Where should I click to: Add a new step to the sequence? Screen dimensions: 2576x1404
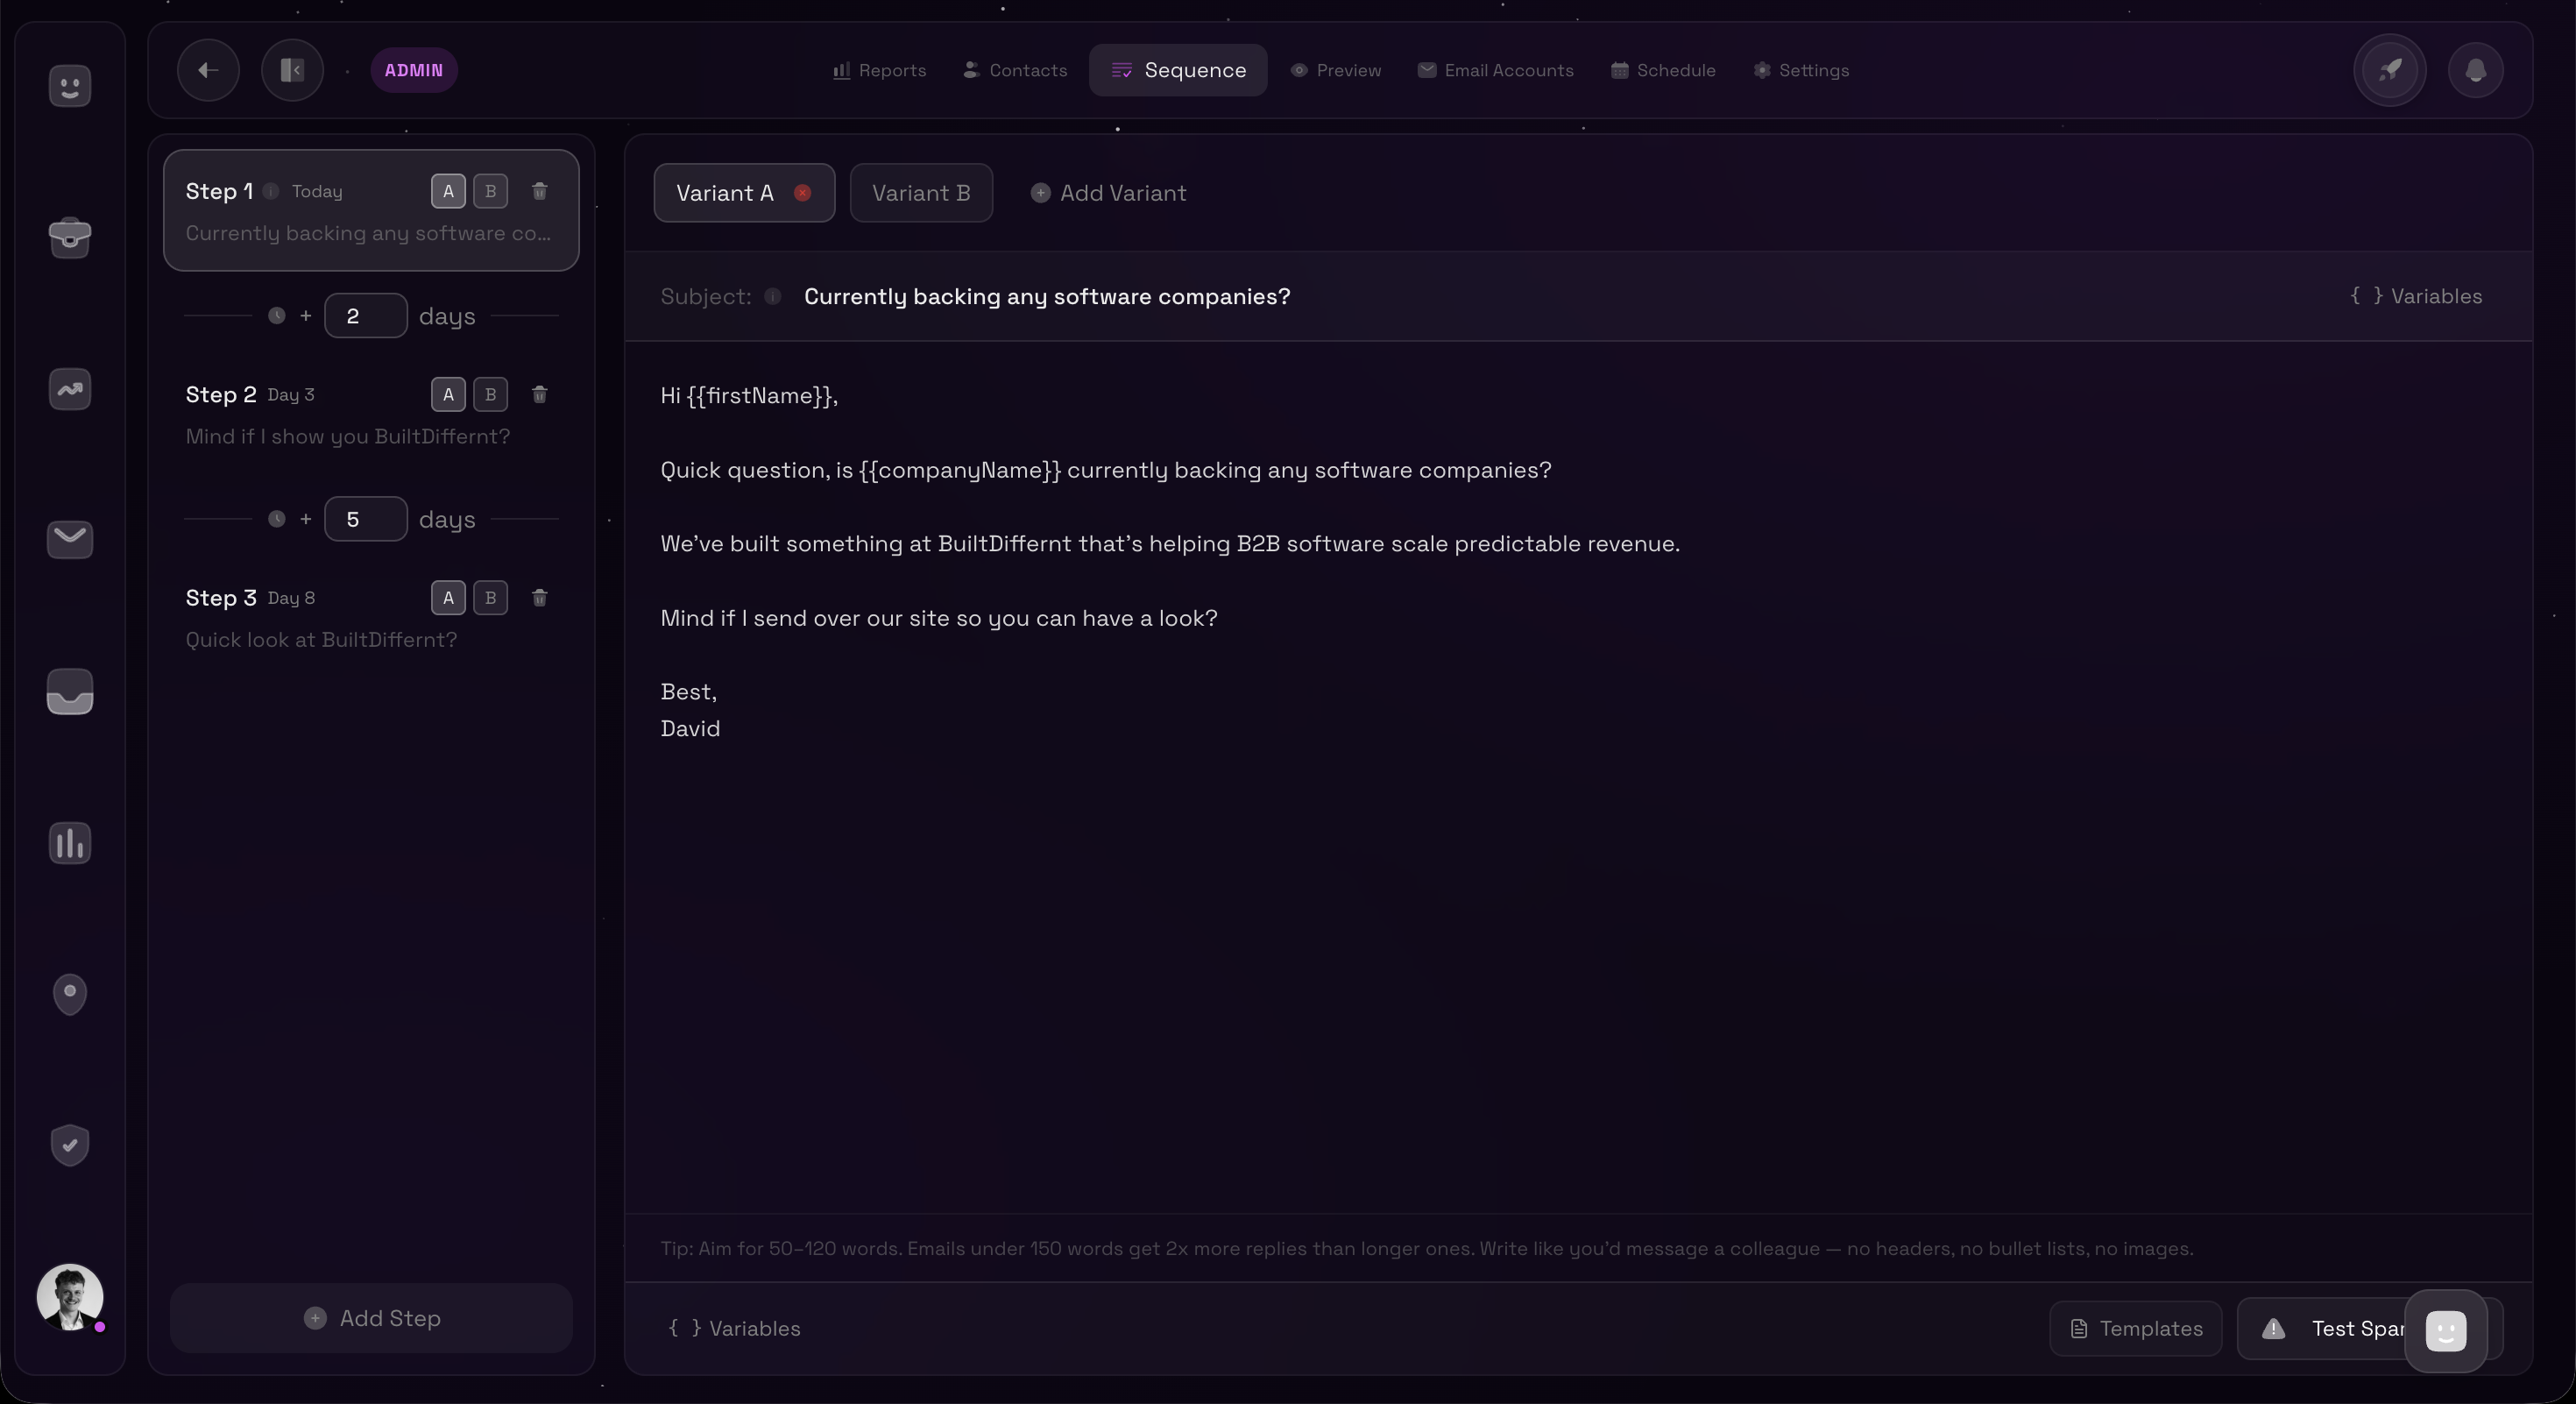371,1318
